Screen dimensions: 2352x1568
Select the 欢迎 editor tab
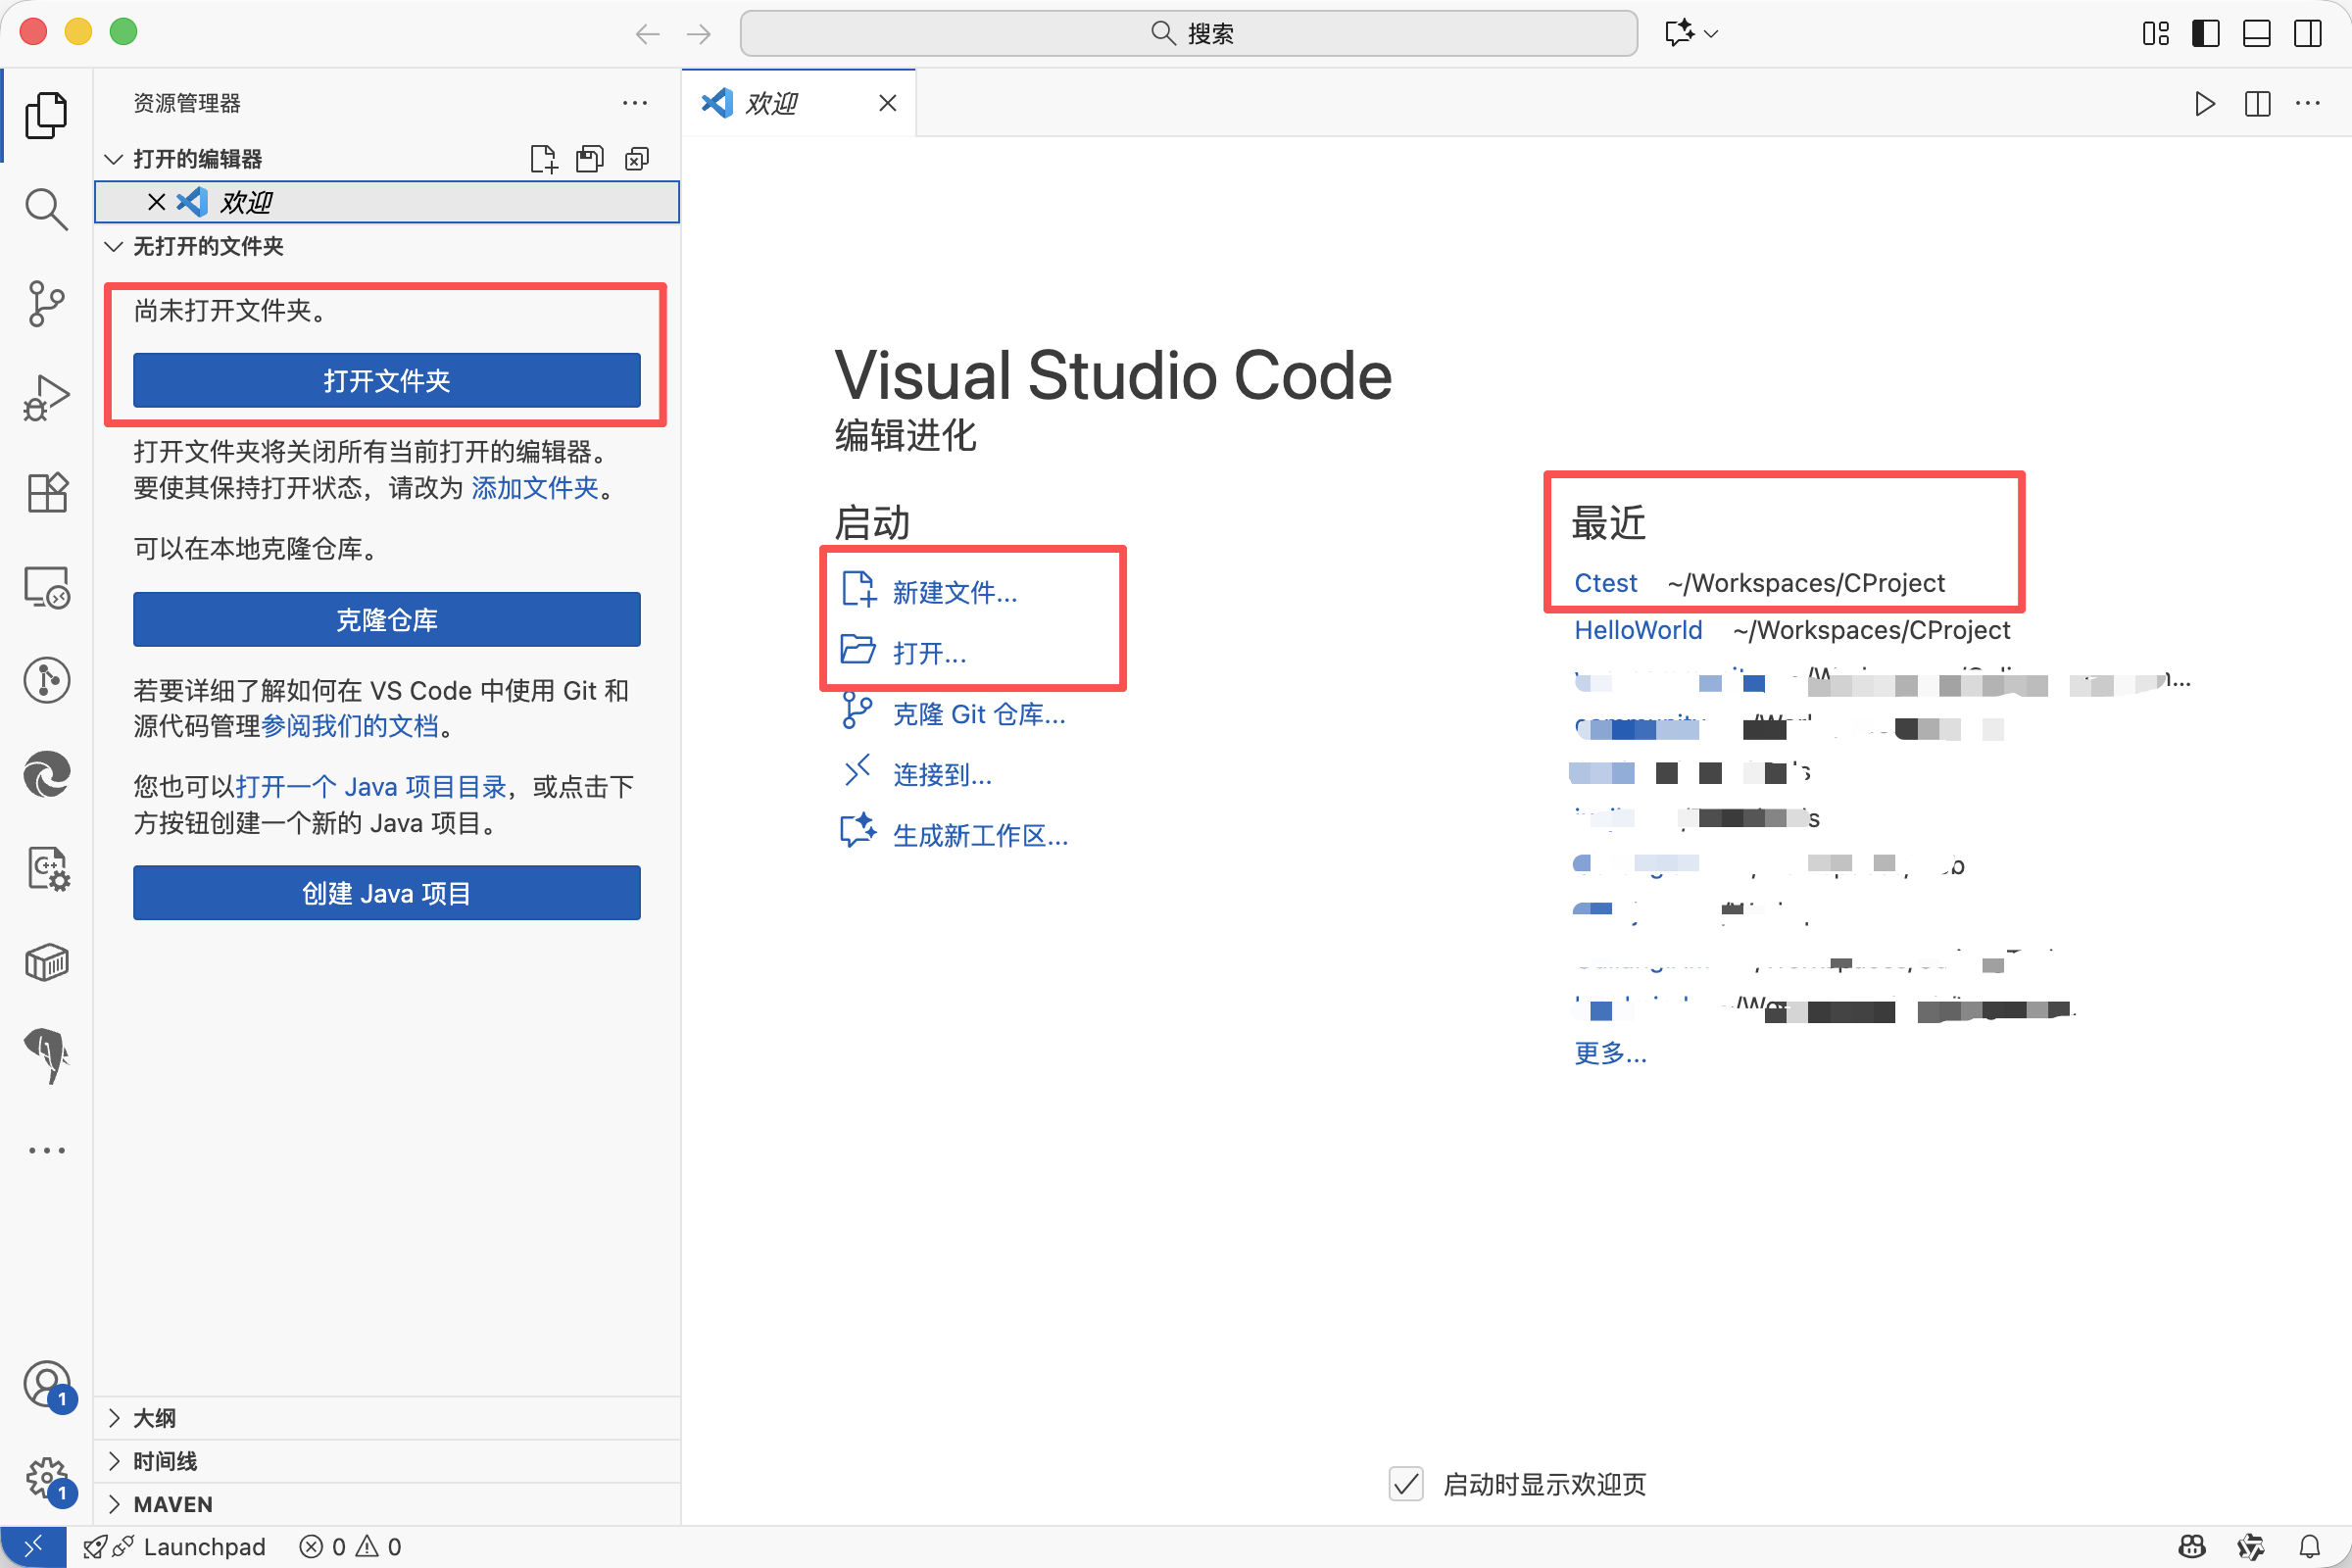click(772, 103)
